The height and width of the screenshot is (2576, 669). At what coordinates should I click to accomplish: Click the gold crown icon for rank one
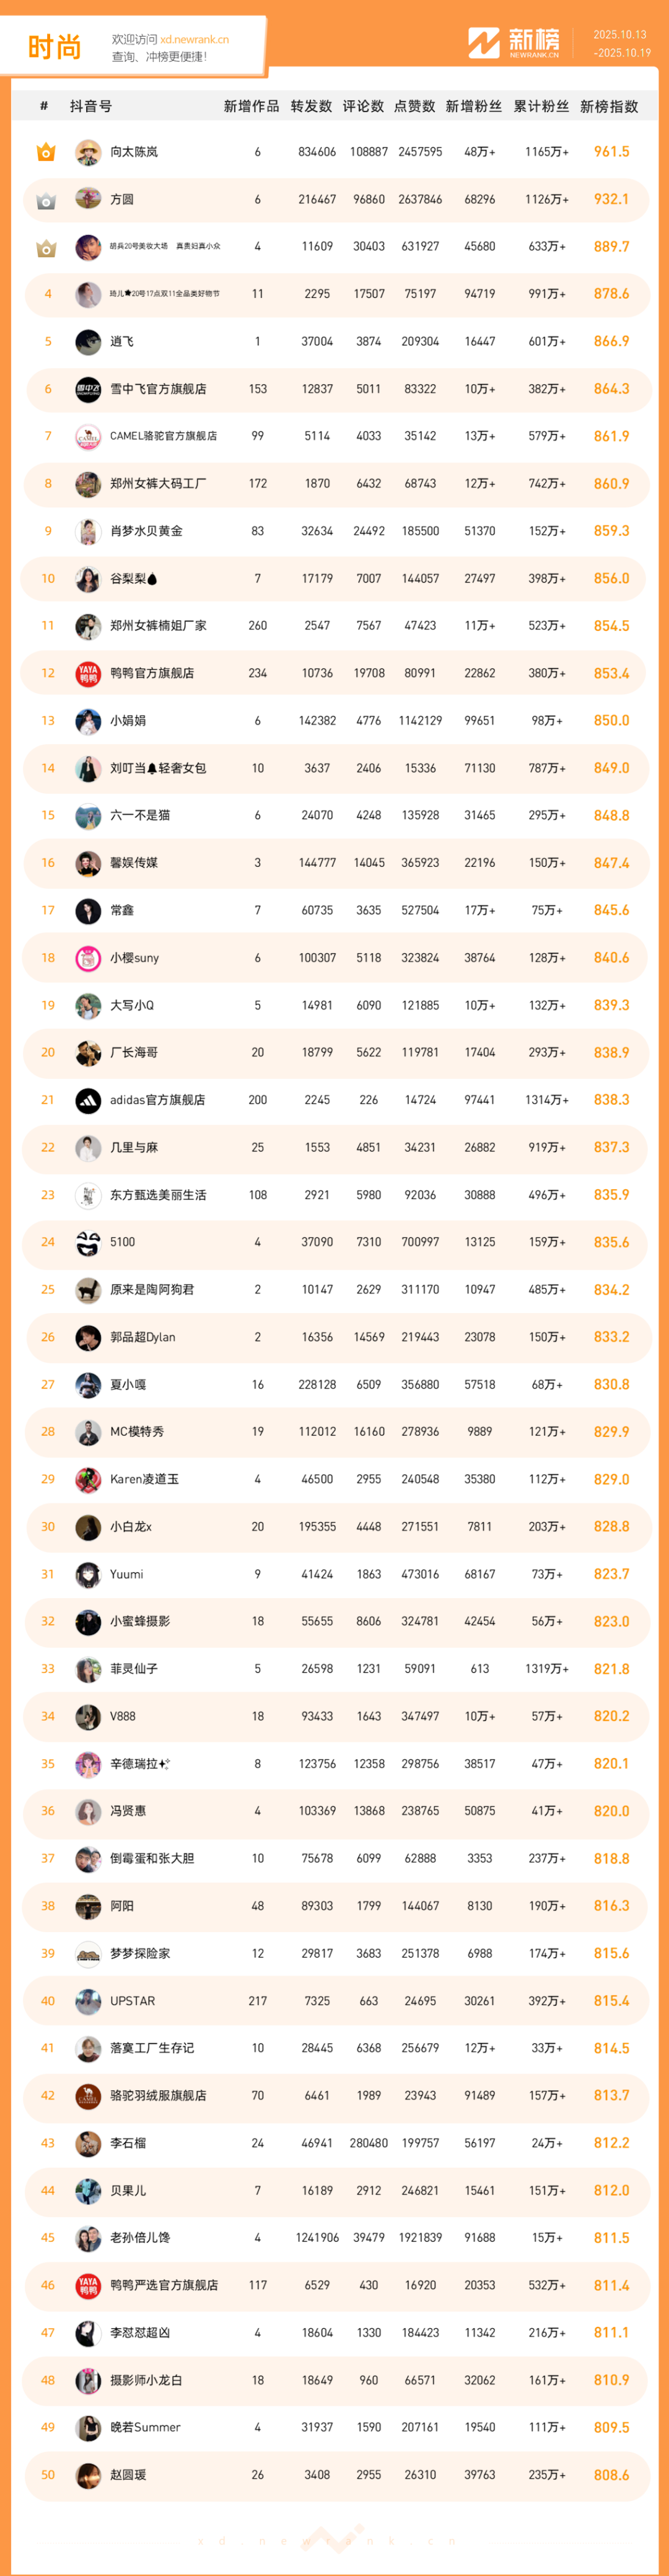coord(46,153)
